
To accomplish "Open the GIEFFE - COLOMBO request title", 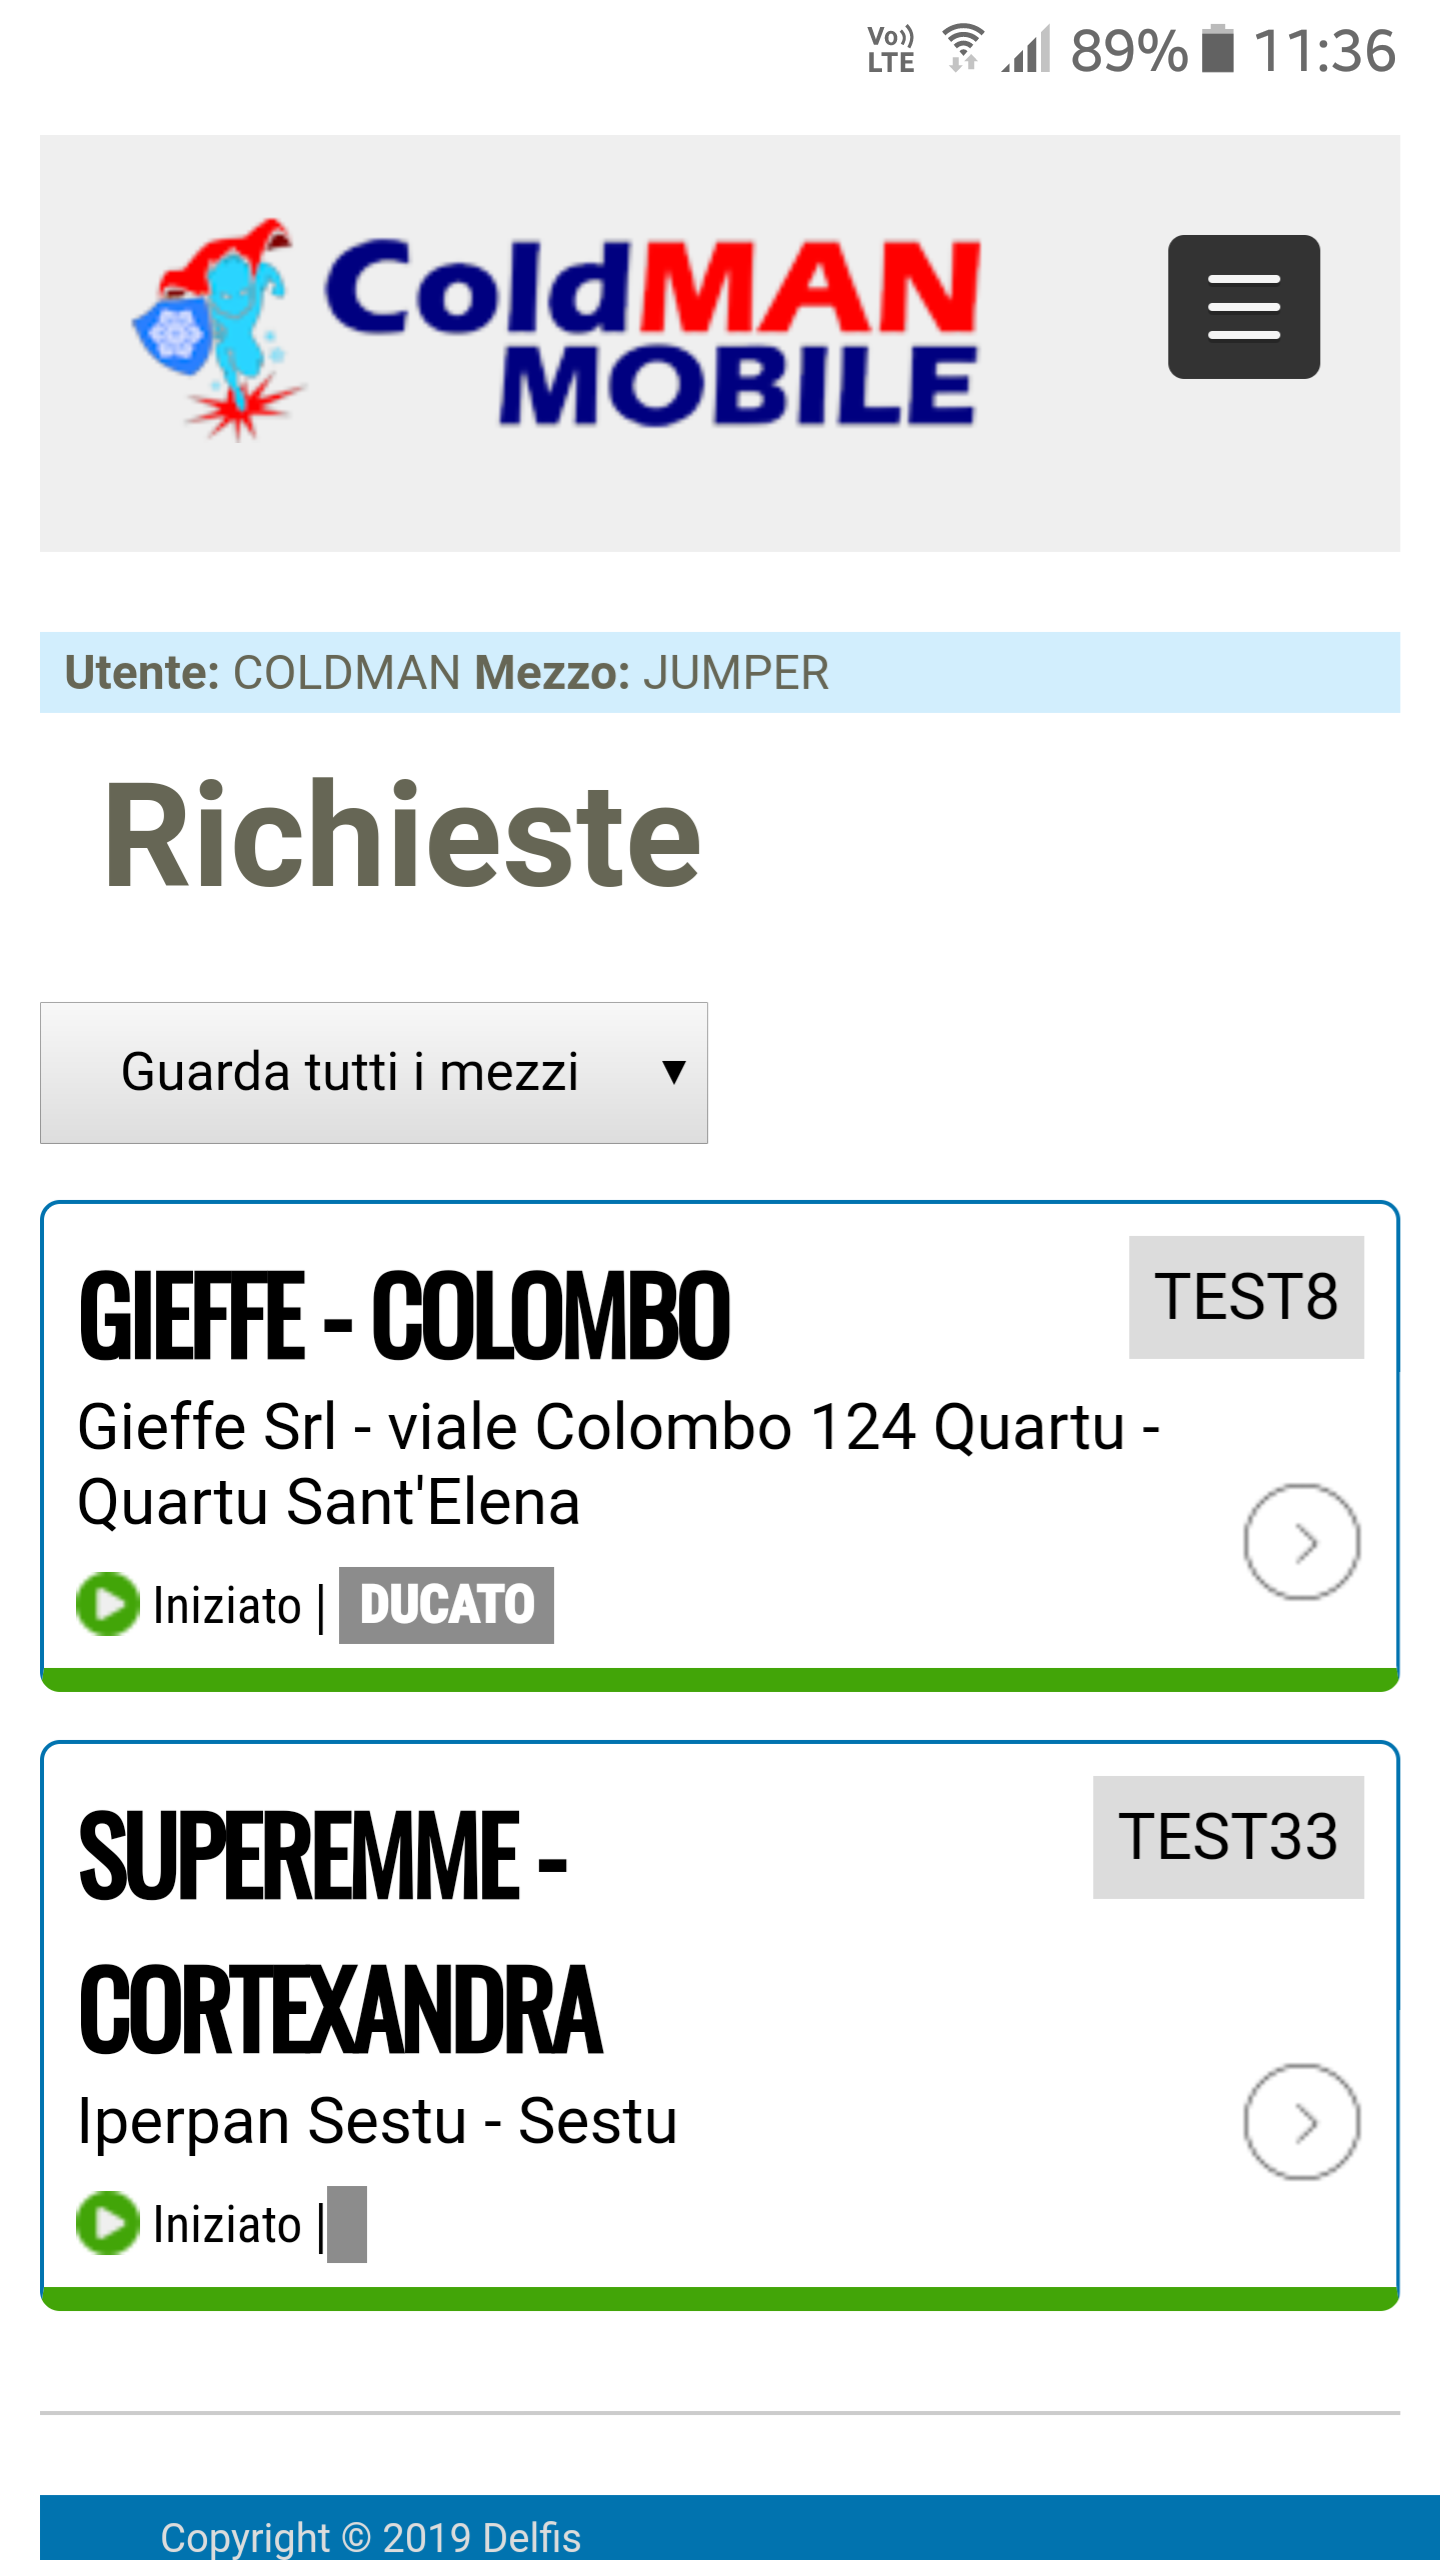I will (404, 1316).
